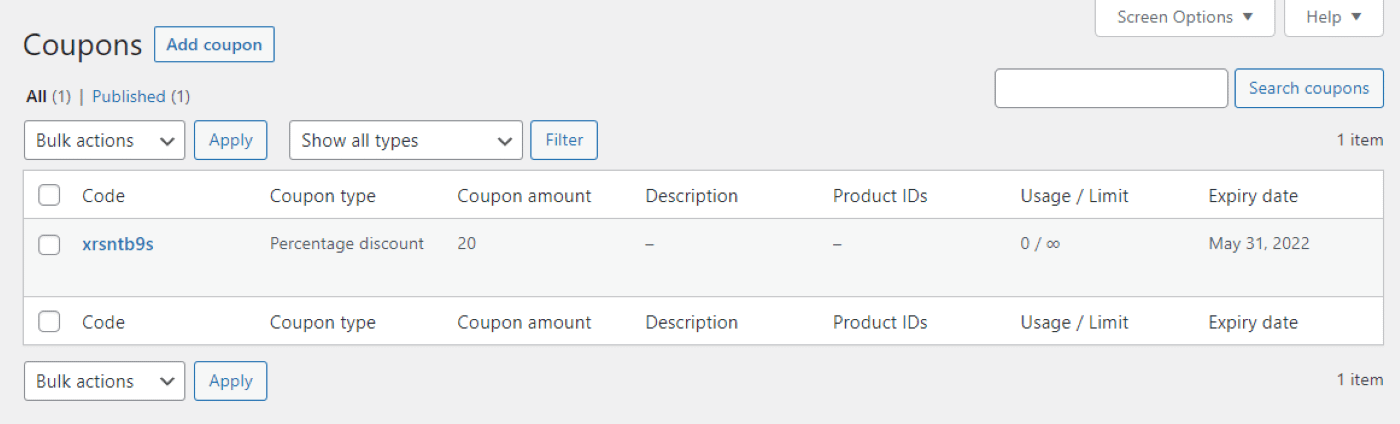The width and height of the screenshot is (1400, 424).
Task: Click the bottom Apply button
Action: tap(231, 381)
